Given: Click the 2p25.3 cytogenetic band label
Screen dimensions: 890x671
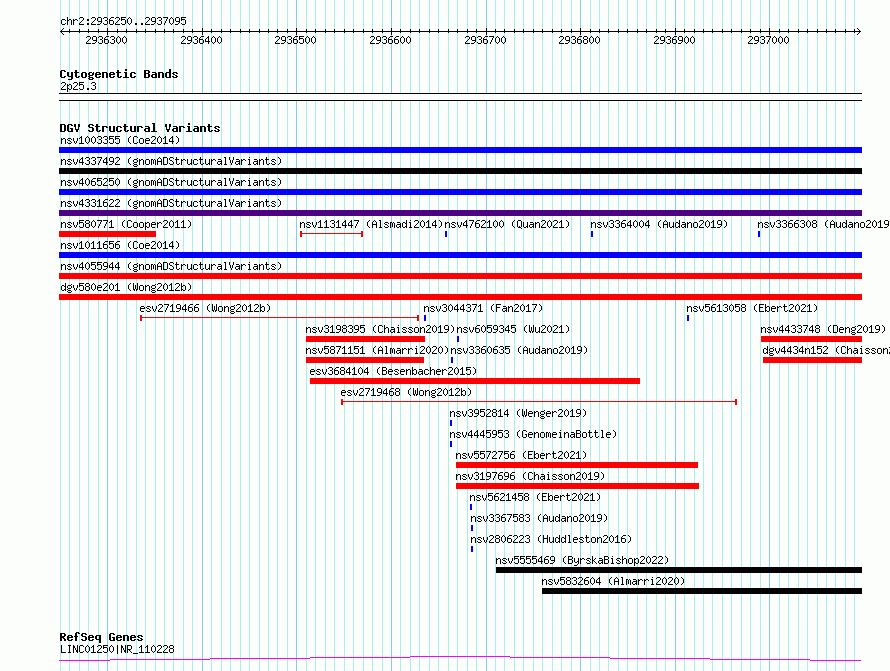Looking at the screenshot, I should pos(78,87).
